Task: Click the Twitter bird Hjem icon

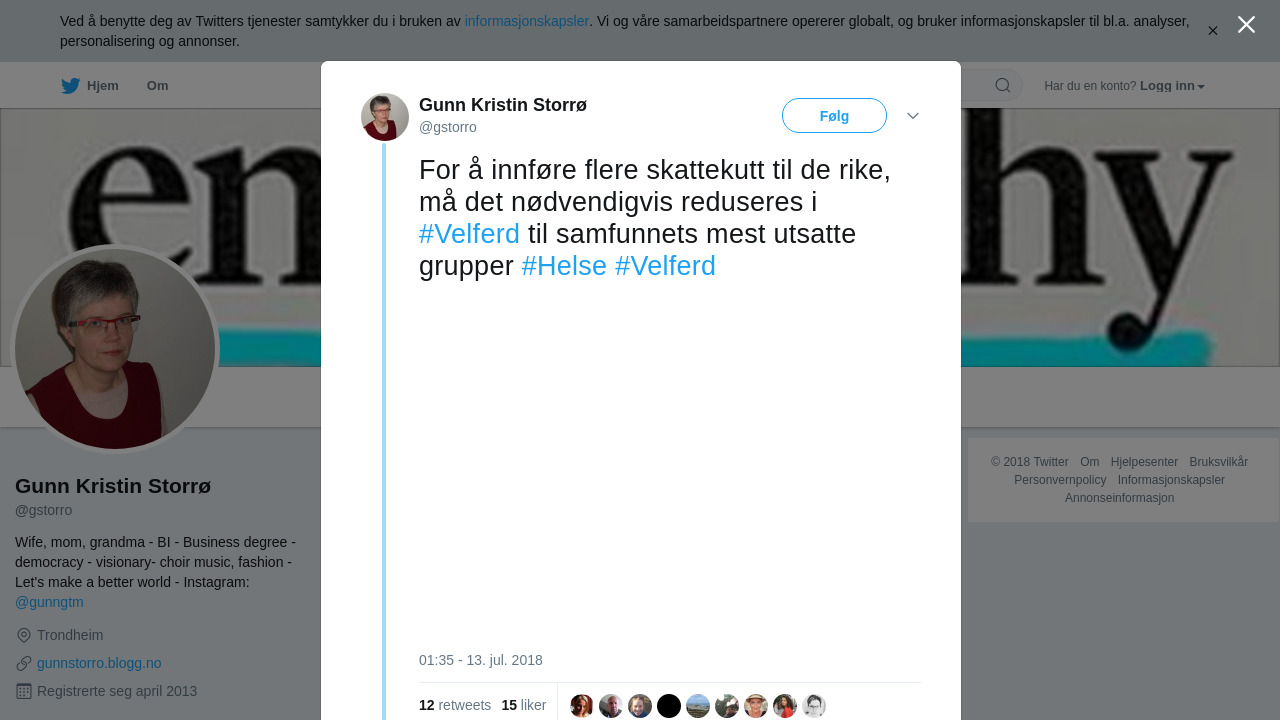Action: (x=71, y=86)
